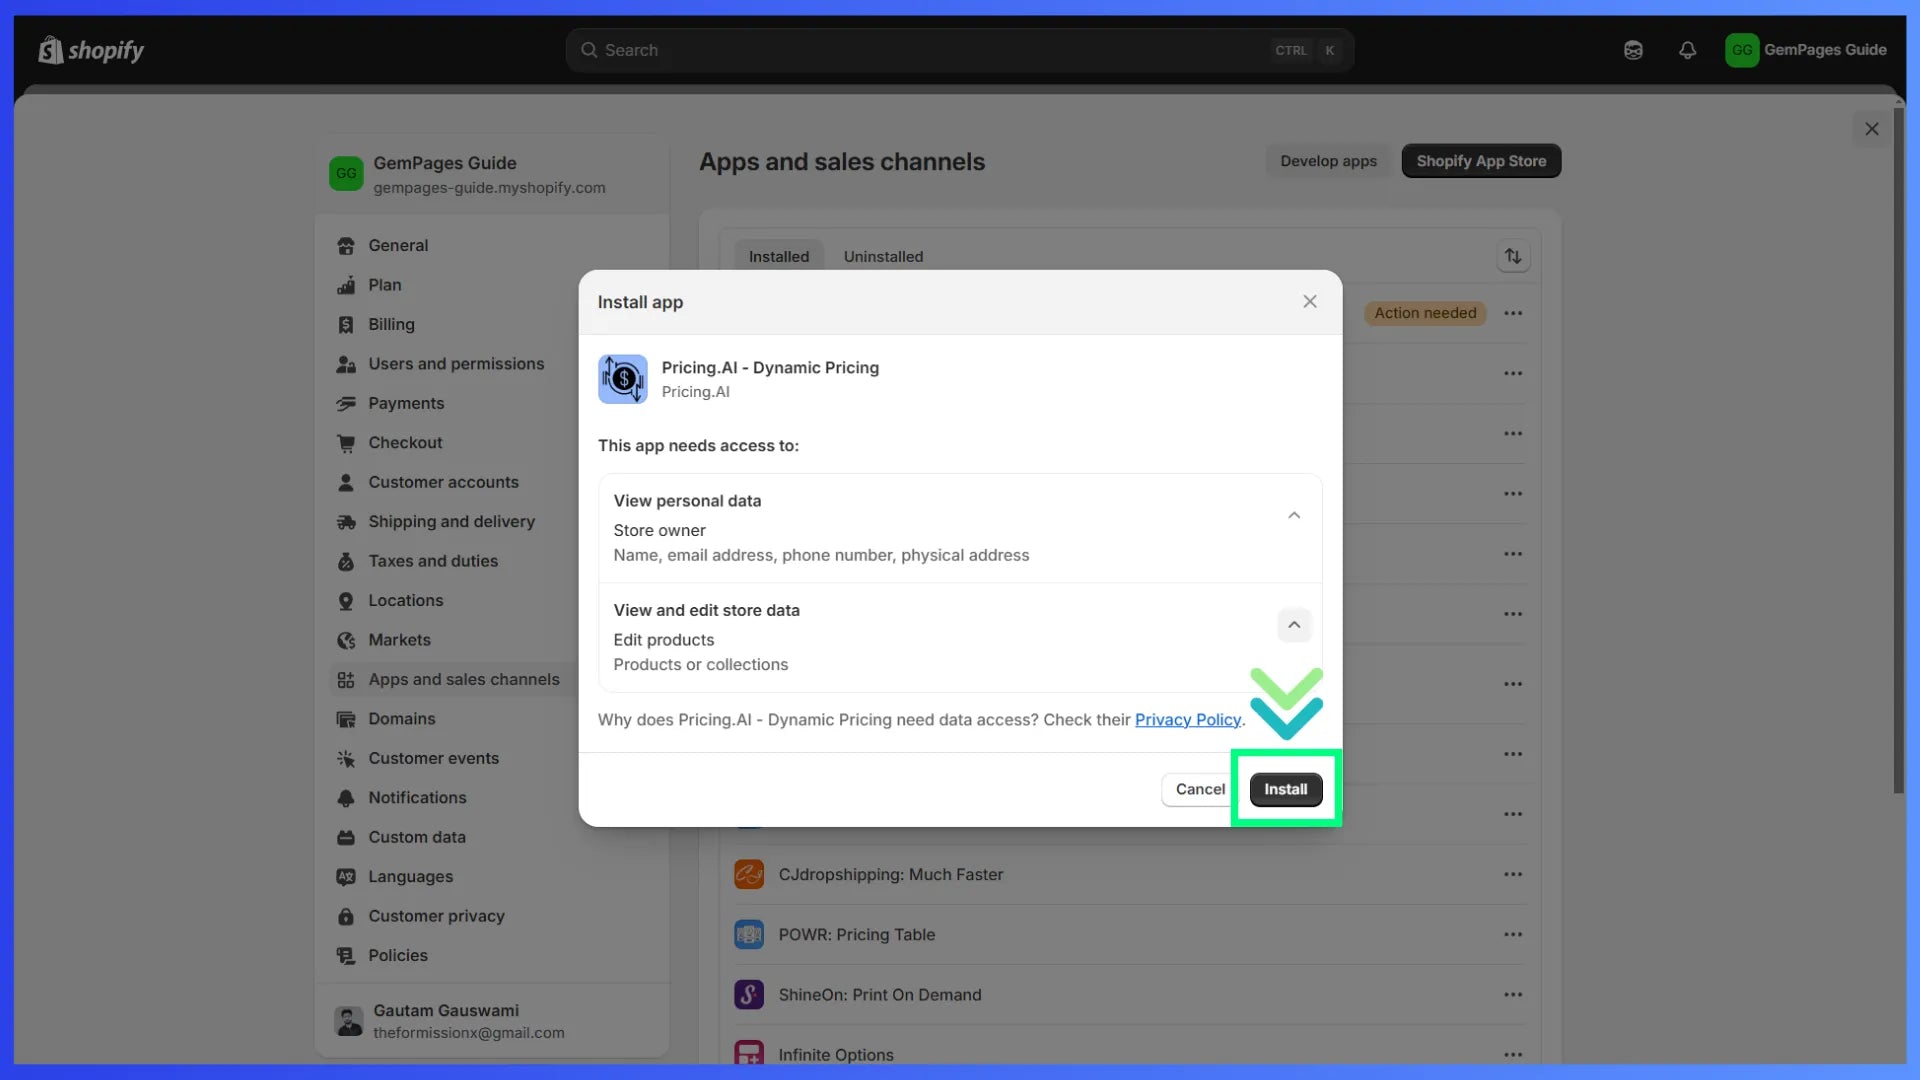Screen dimensions: 1920x1080
Task: Collapse the View personal data section
Action: tap(1294, 516)
